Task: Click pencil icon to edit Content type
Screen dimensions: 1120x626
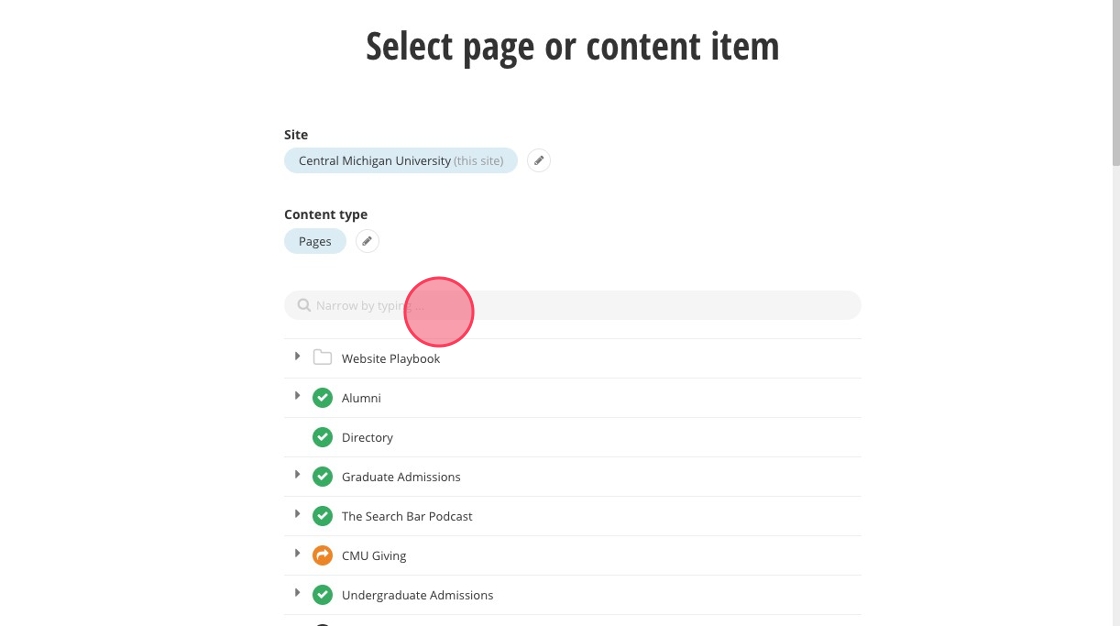Action: pos(367,241)
